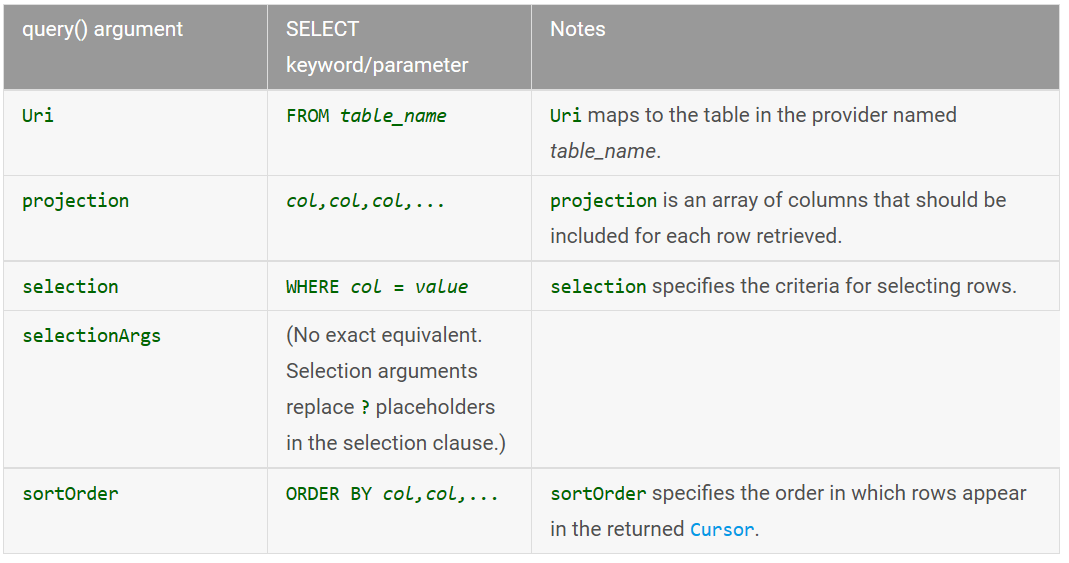
Task: Select the Uri argument cell
Action: click(136, 133)
